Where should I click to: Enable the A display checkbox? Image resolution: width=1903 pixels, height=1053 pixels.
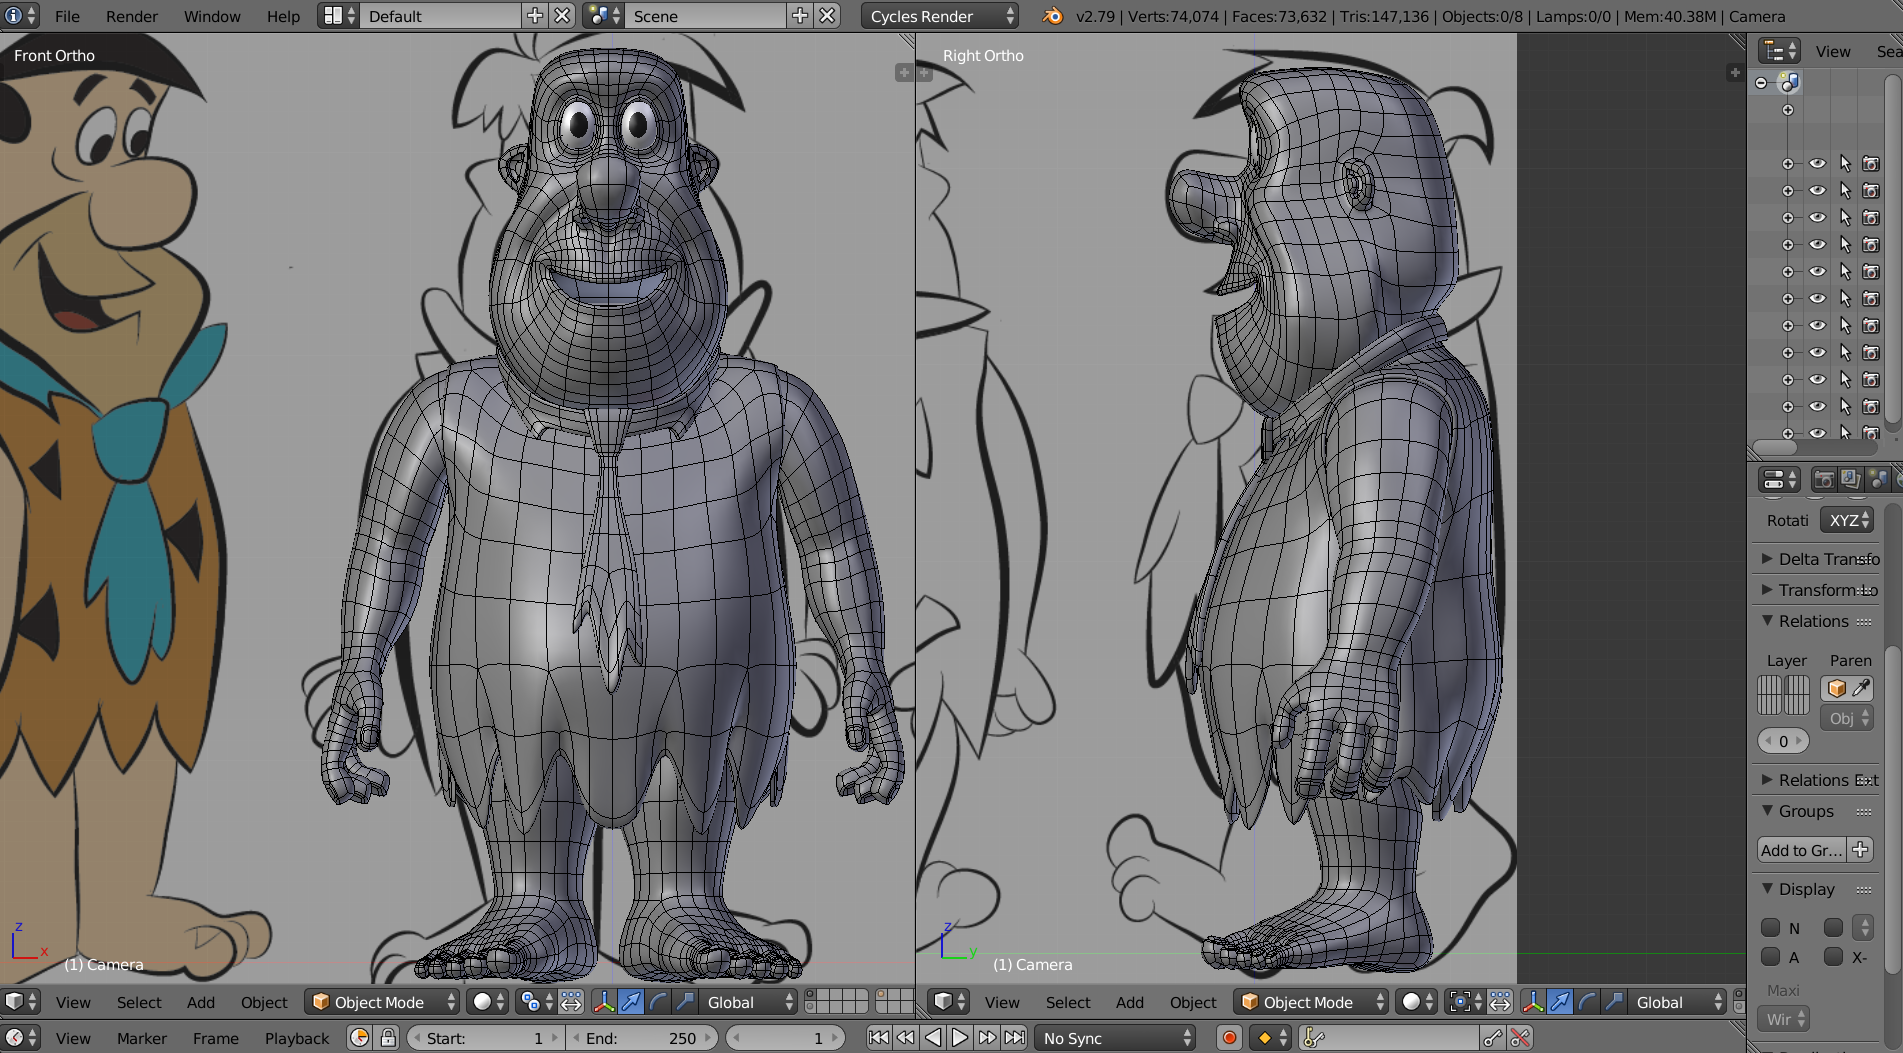pyautogui.click(x=1770, y=957)
